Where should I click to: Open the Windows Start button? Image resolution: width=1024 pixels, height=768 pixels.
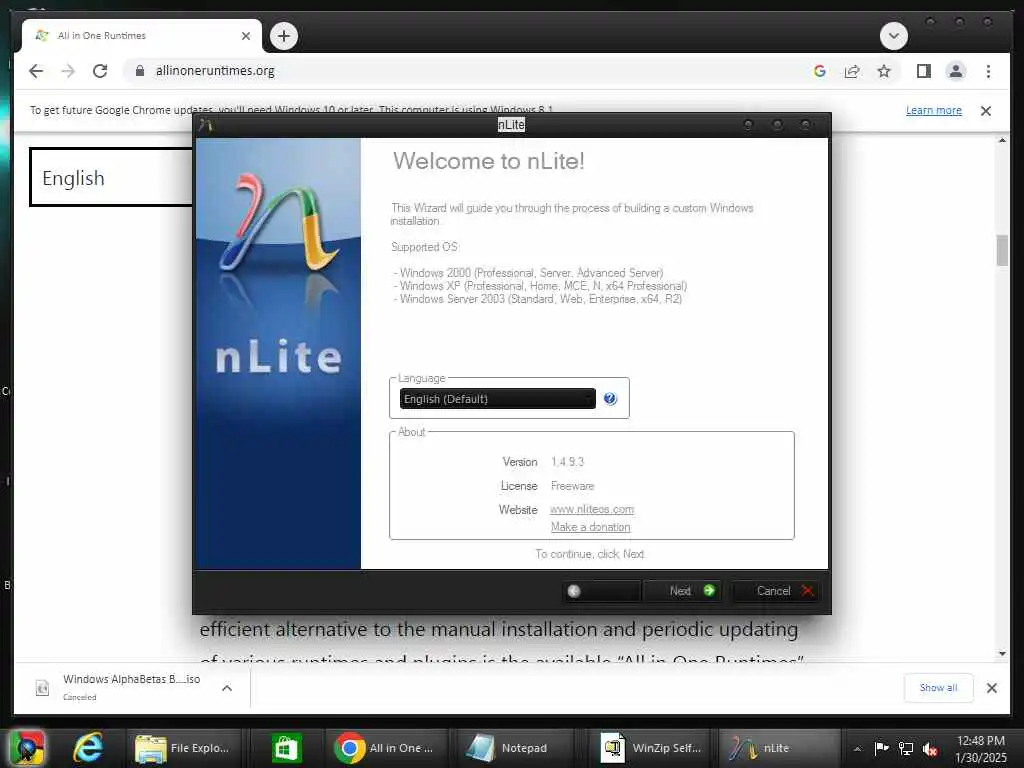tap(27, 748)
